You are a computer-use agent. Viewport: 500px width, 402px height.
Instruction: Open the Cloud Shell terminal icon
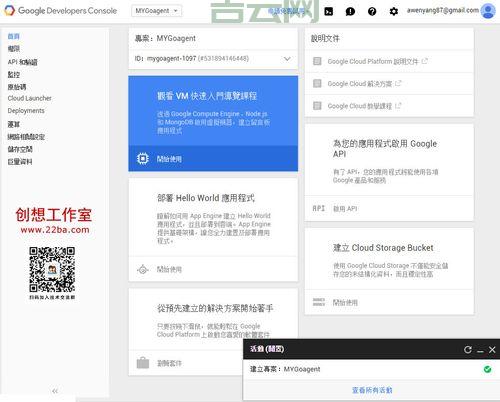[x=329, y=11]
